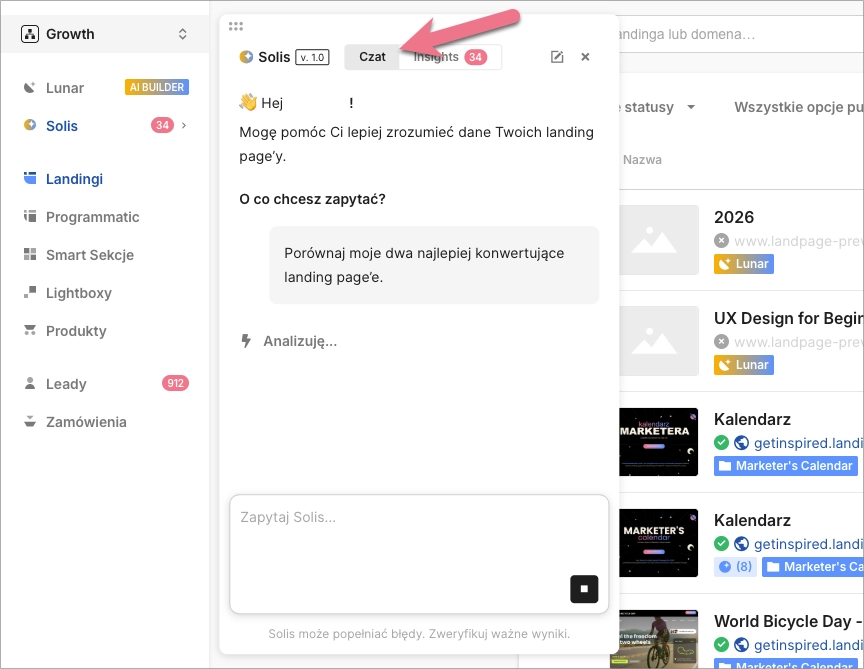Open the MARKETER'S calendar thumbnail
Screen dimensions: 864x669
[x=658, y=543]
